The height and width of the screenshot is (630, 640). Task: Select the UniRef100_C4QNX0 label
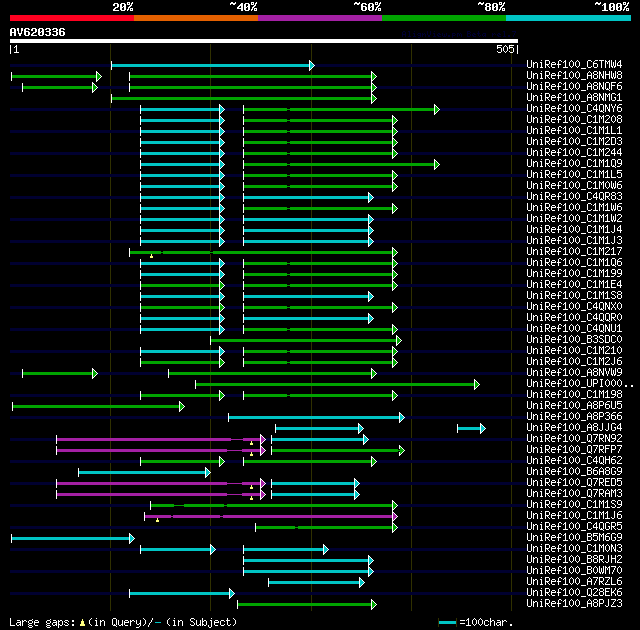pos(574,307)
